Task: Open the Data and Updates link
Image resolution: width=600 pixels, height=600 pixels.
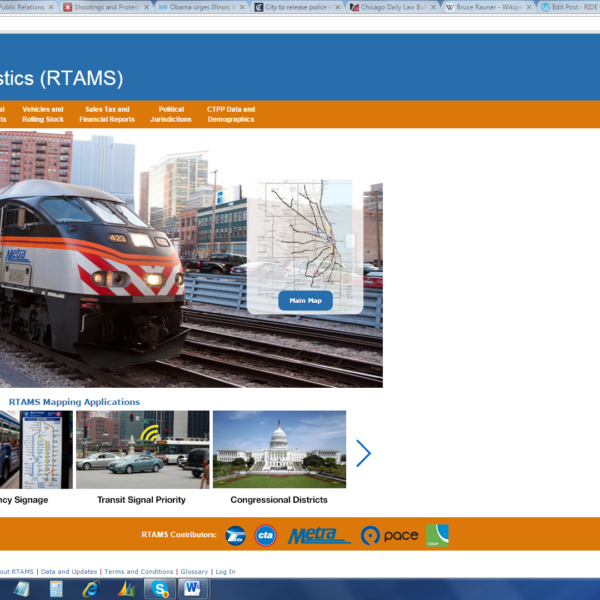Action: coord(69,571)
